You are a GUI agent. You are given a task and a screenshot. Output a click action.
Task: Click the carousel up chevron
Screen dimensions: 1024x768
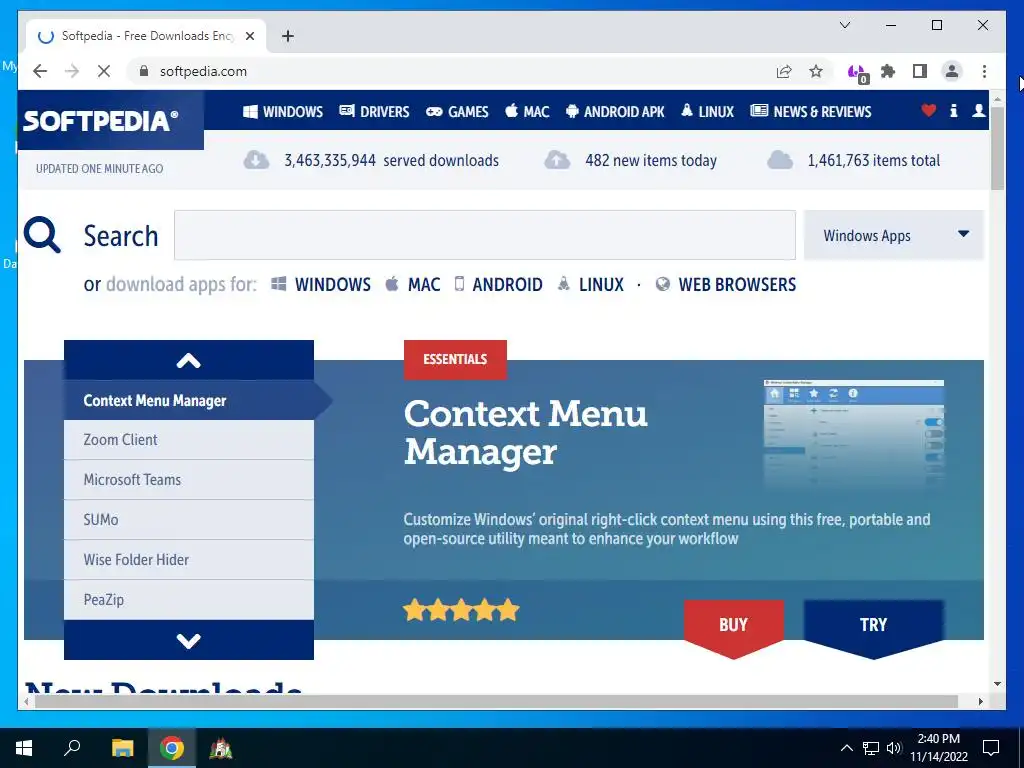point(189,360)
